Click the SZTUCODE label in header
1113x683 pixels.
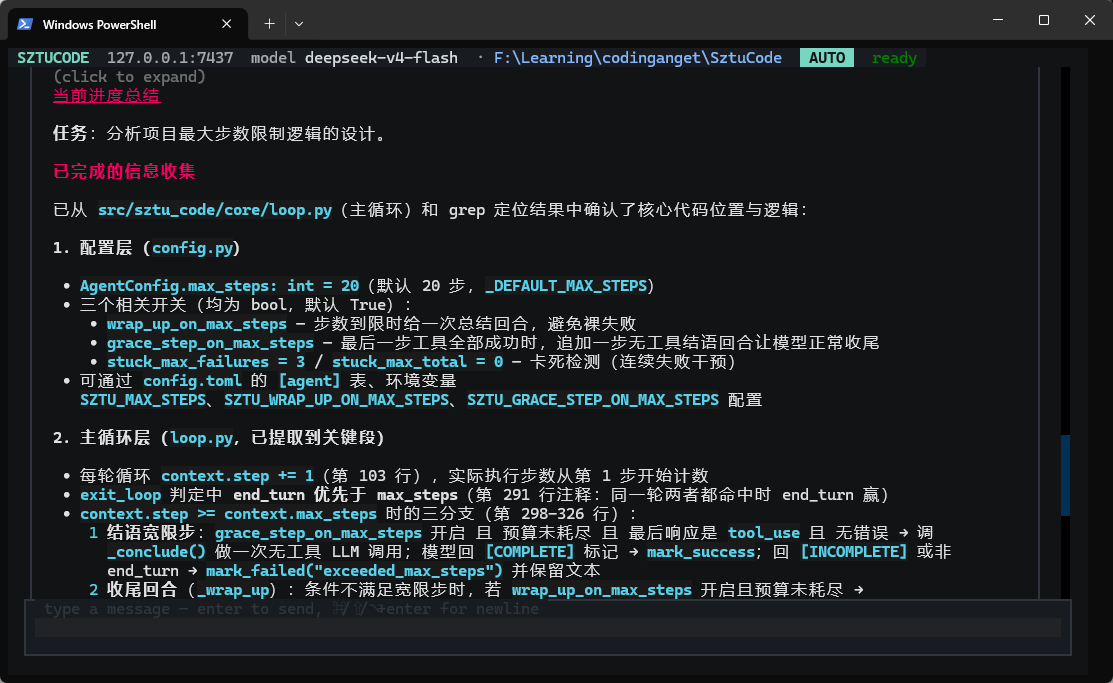[x=53, y=58]
